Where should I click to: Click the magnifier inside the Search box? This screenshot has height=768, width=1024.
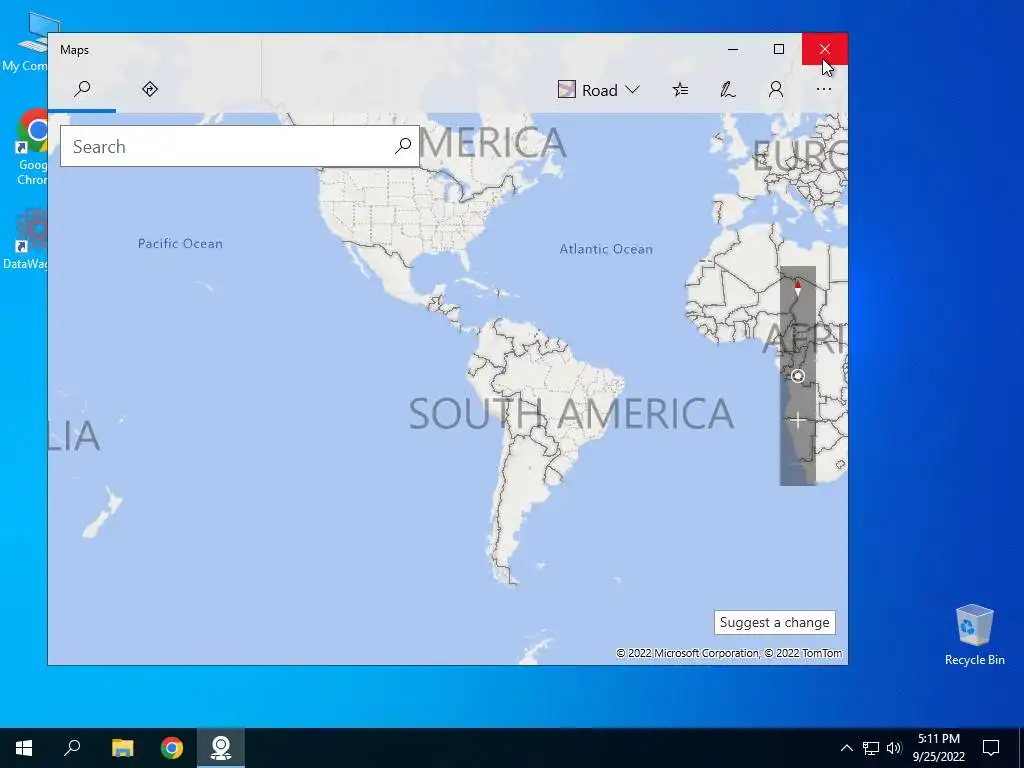[x=403, y=146]
